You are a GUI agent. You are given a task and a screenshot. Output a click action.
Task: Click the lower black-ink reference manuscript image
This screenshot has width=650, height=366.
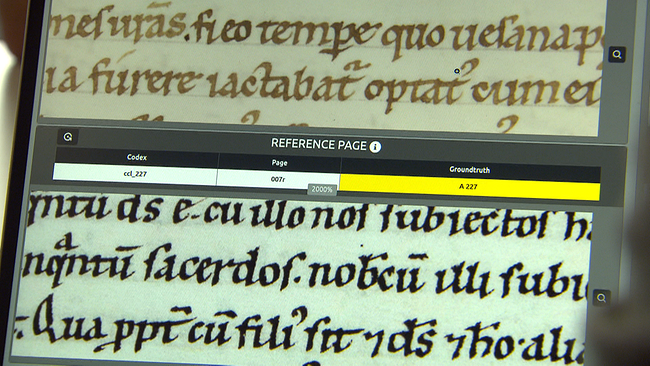(x=303, y=279)
